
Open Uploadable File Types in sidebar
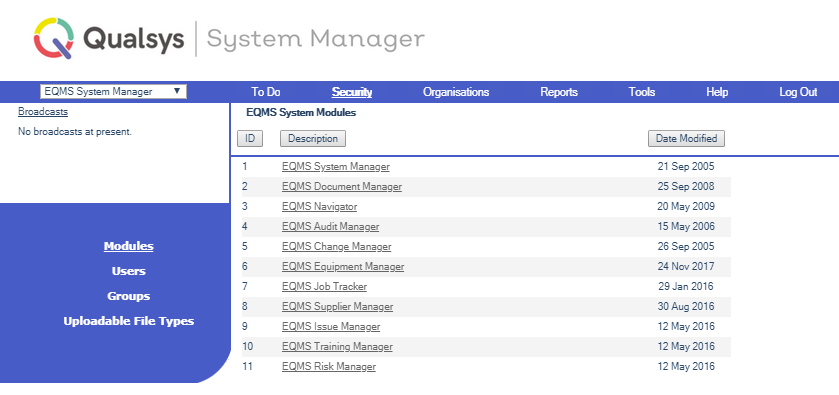(x=128, y=321)
